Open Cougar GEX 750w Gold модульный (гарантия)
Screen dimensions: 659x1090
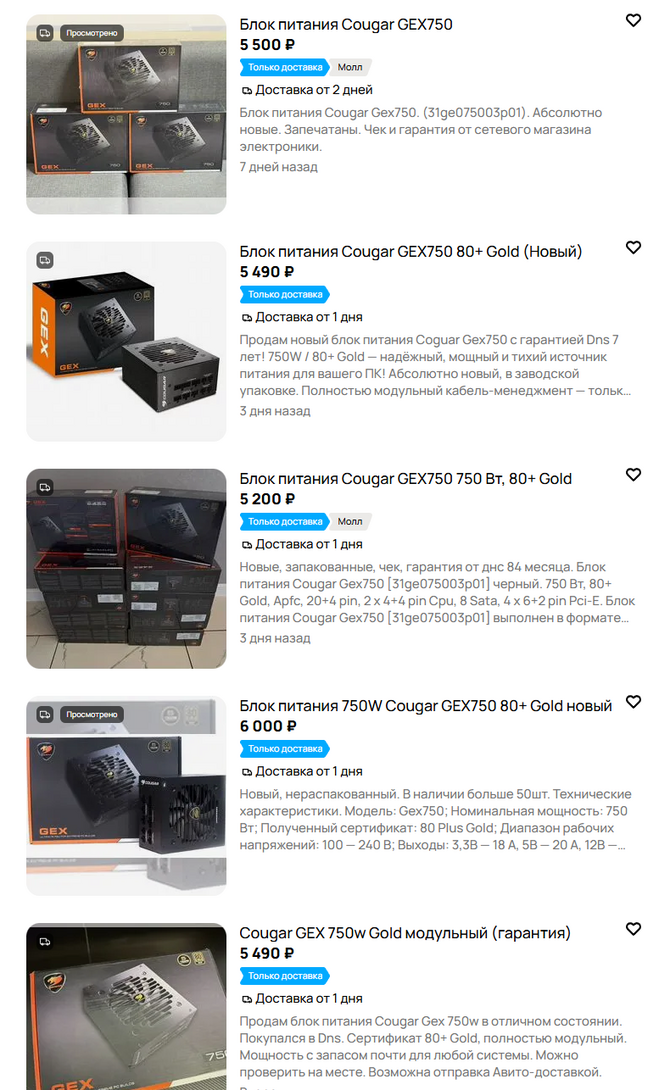(x=405, y=933)
